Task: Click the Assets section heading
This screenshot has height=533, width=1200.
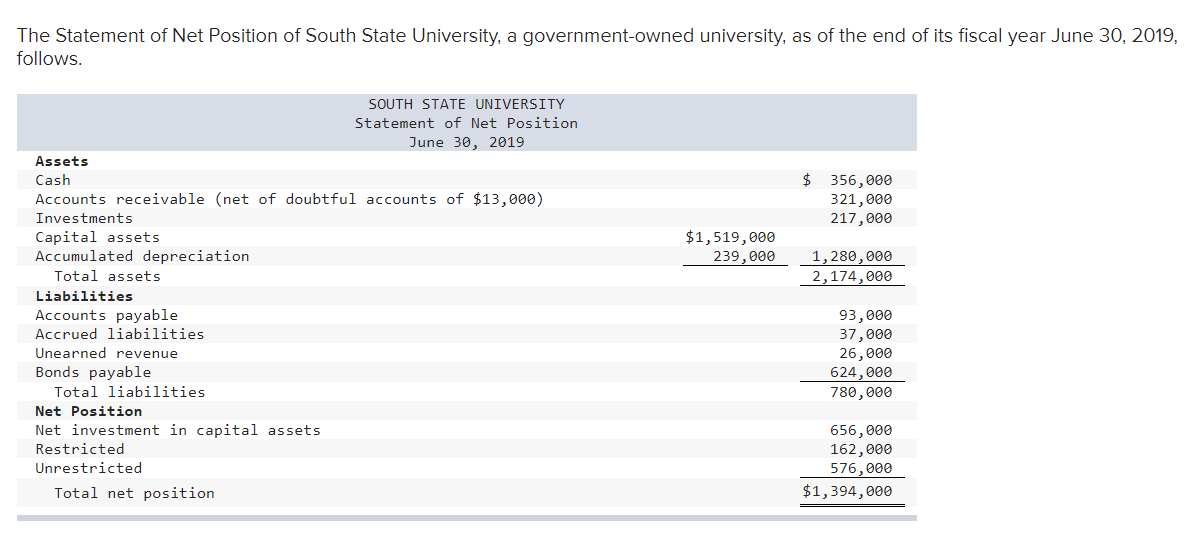Action: pos(62,161)
